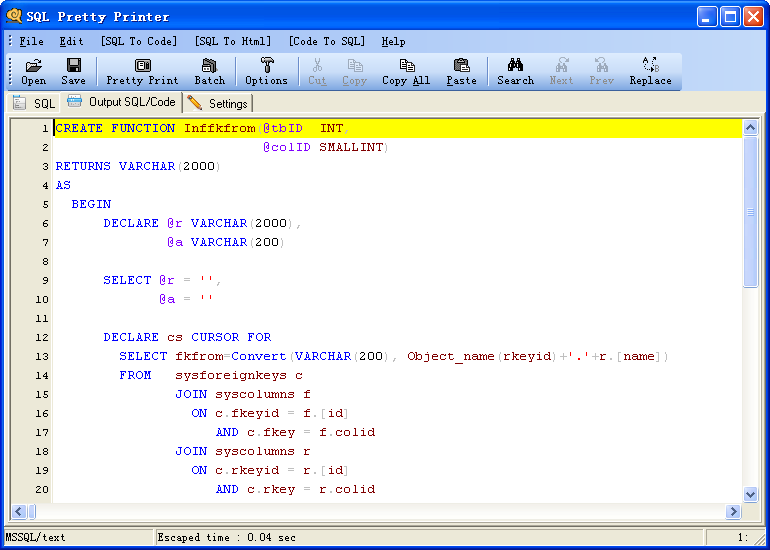Click the horizontal scrollbar right arrow

(733, 511)
